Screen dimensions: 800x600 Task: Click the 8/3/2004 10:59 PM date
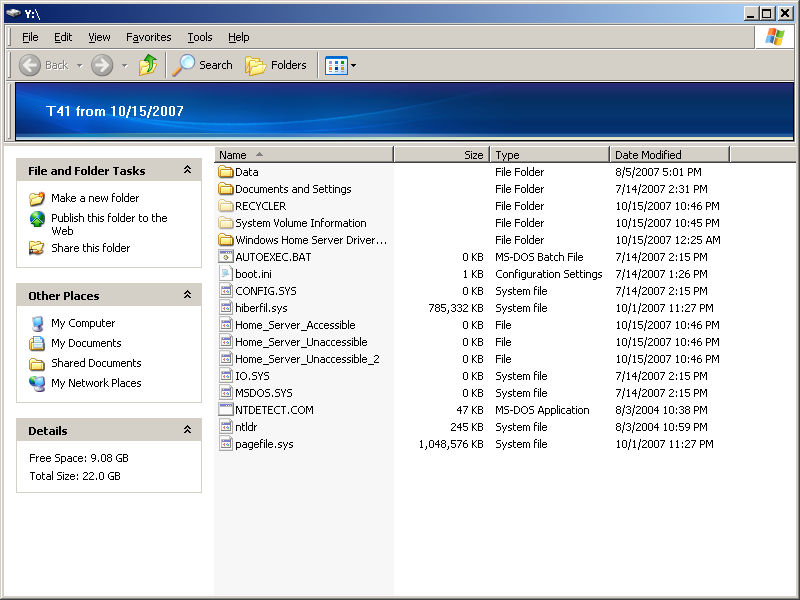coord(661,427)
